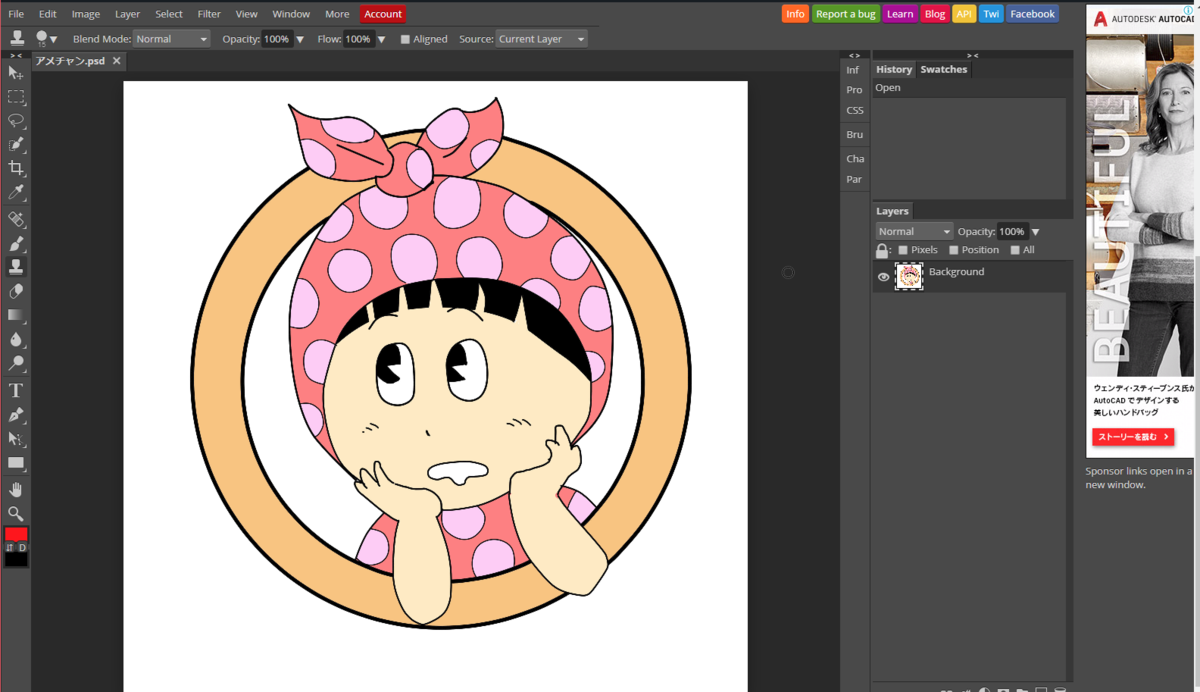The height and width of the screenshot is (692, 1200).
Task: Open the Blend Mode dropdown
Action: pyautogui.click(x=171, y=39)
